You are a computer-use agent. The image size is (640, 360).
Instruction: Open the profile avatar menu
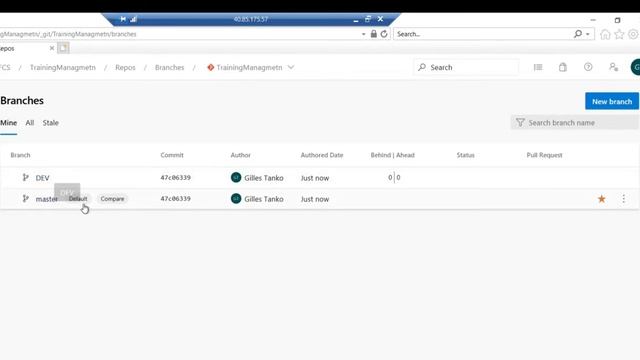click(636, 67)
